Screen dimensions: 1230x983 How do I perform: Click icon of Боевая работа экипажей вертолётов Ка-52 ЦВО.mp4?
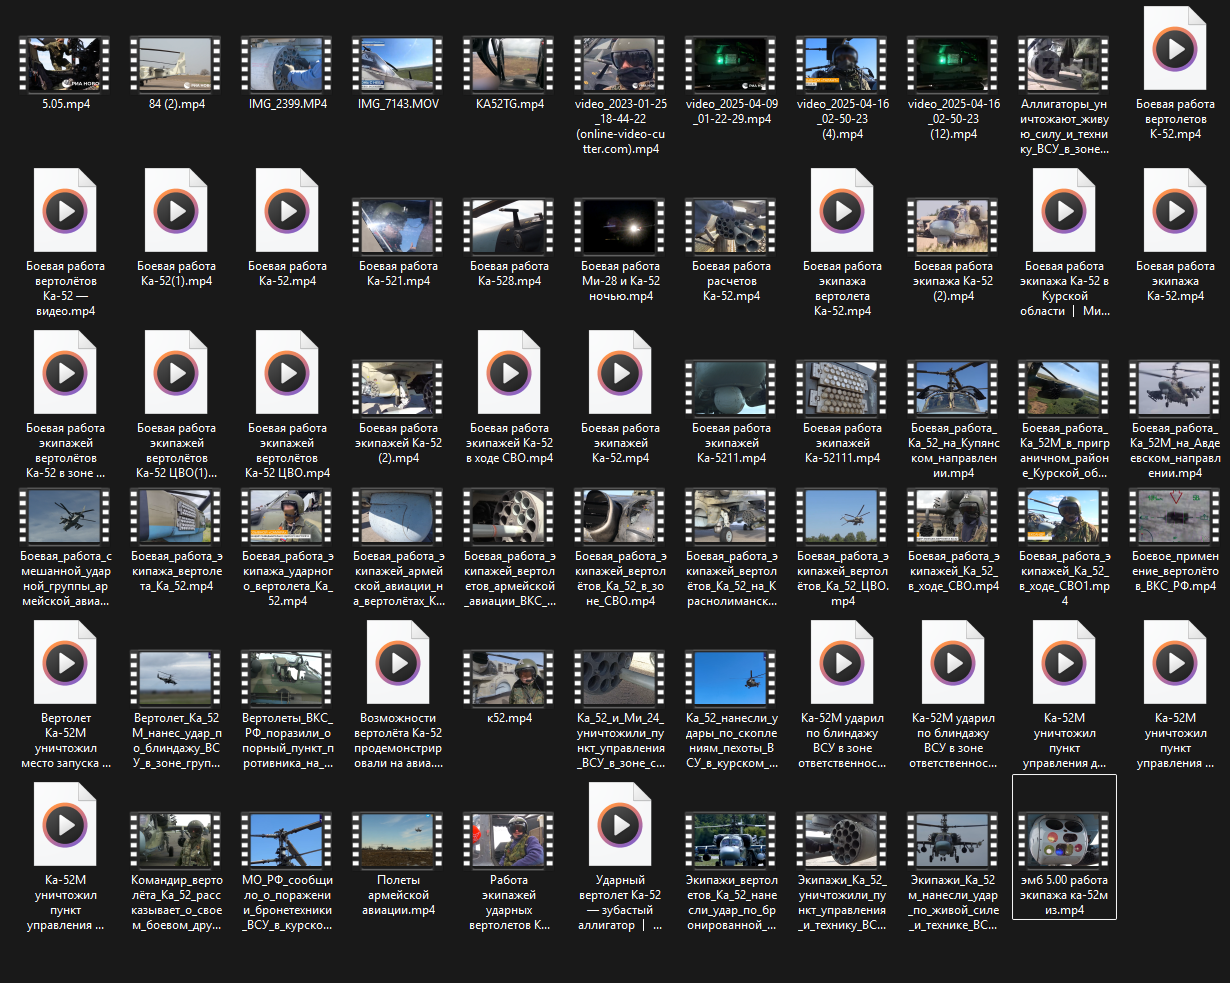click(287, 373)
